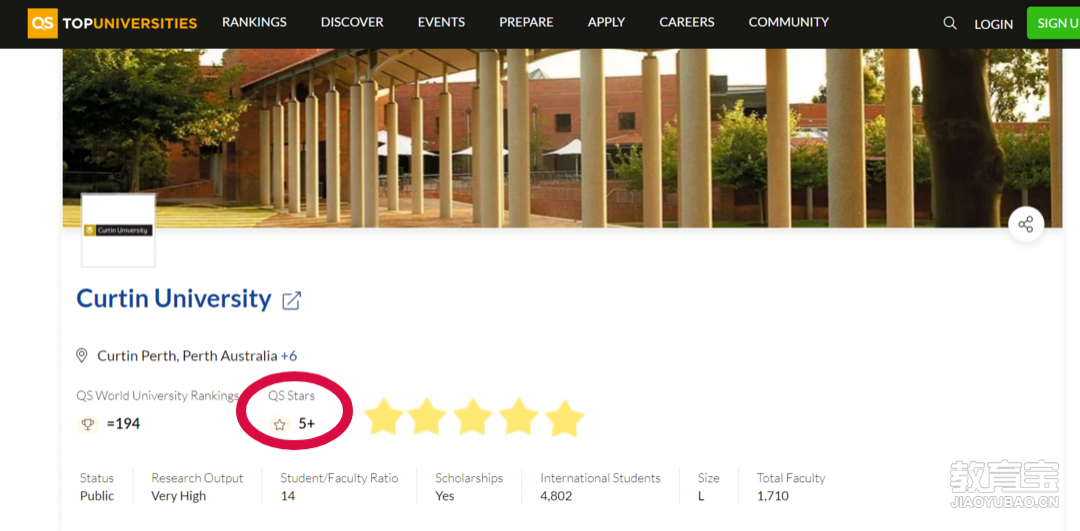Click the Curtin University logo thumbnail
This screenshot has width=1080, height=531.
pyautogui.click(x=118, y=231)
